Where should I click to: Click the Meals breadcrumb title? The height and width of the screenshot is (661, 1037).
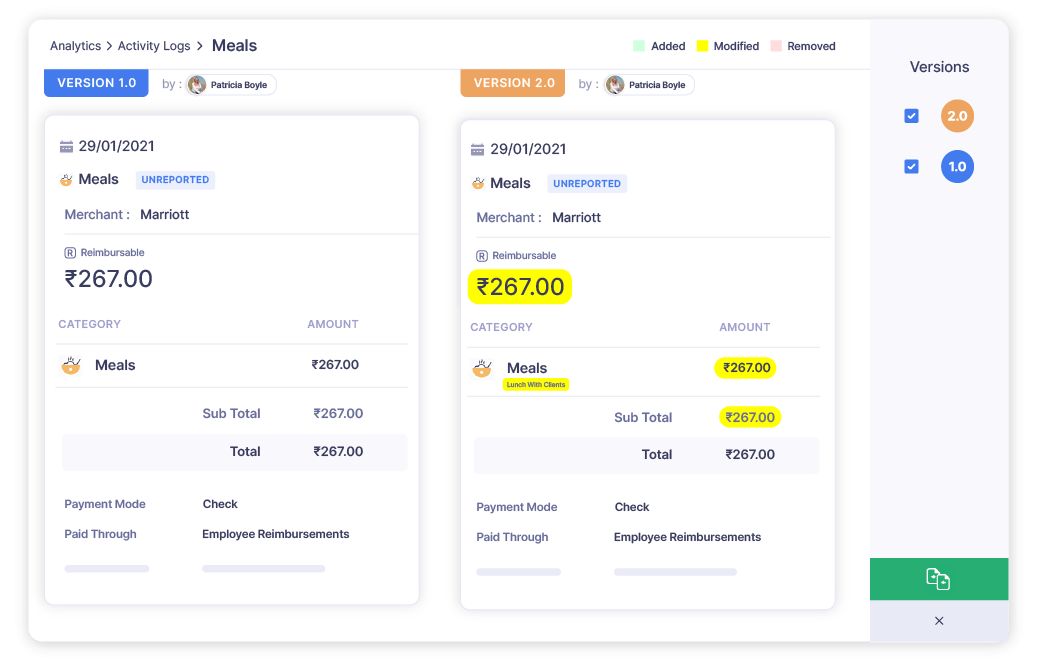pyautogui.click(x=234, y=45)
